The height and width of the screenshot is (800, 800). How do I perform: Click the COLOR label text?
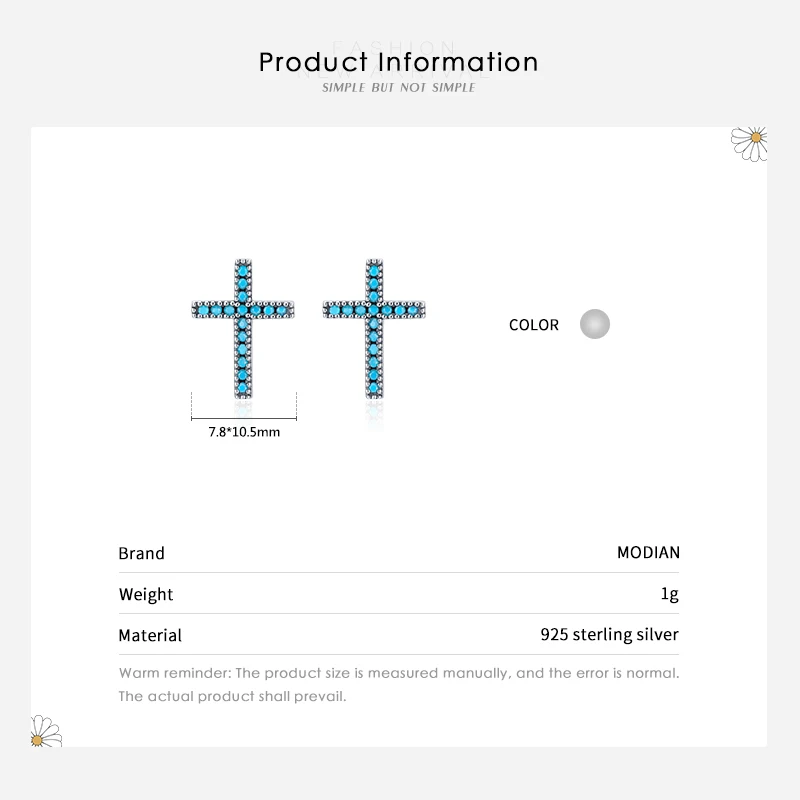tap(533, 325)
